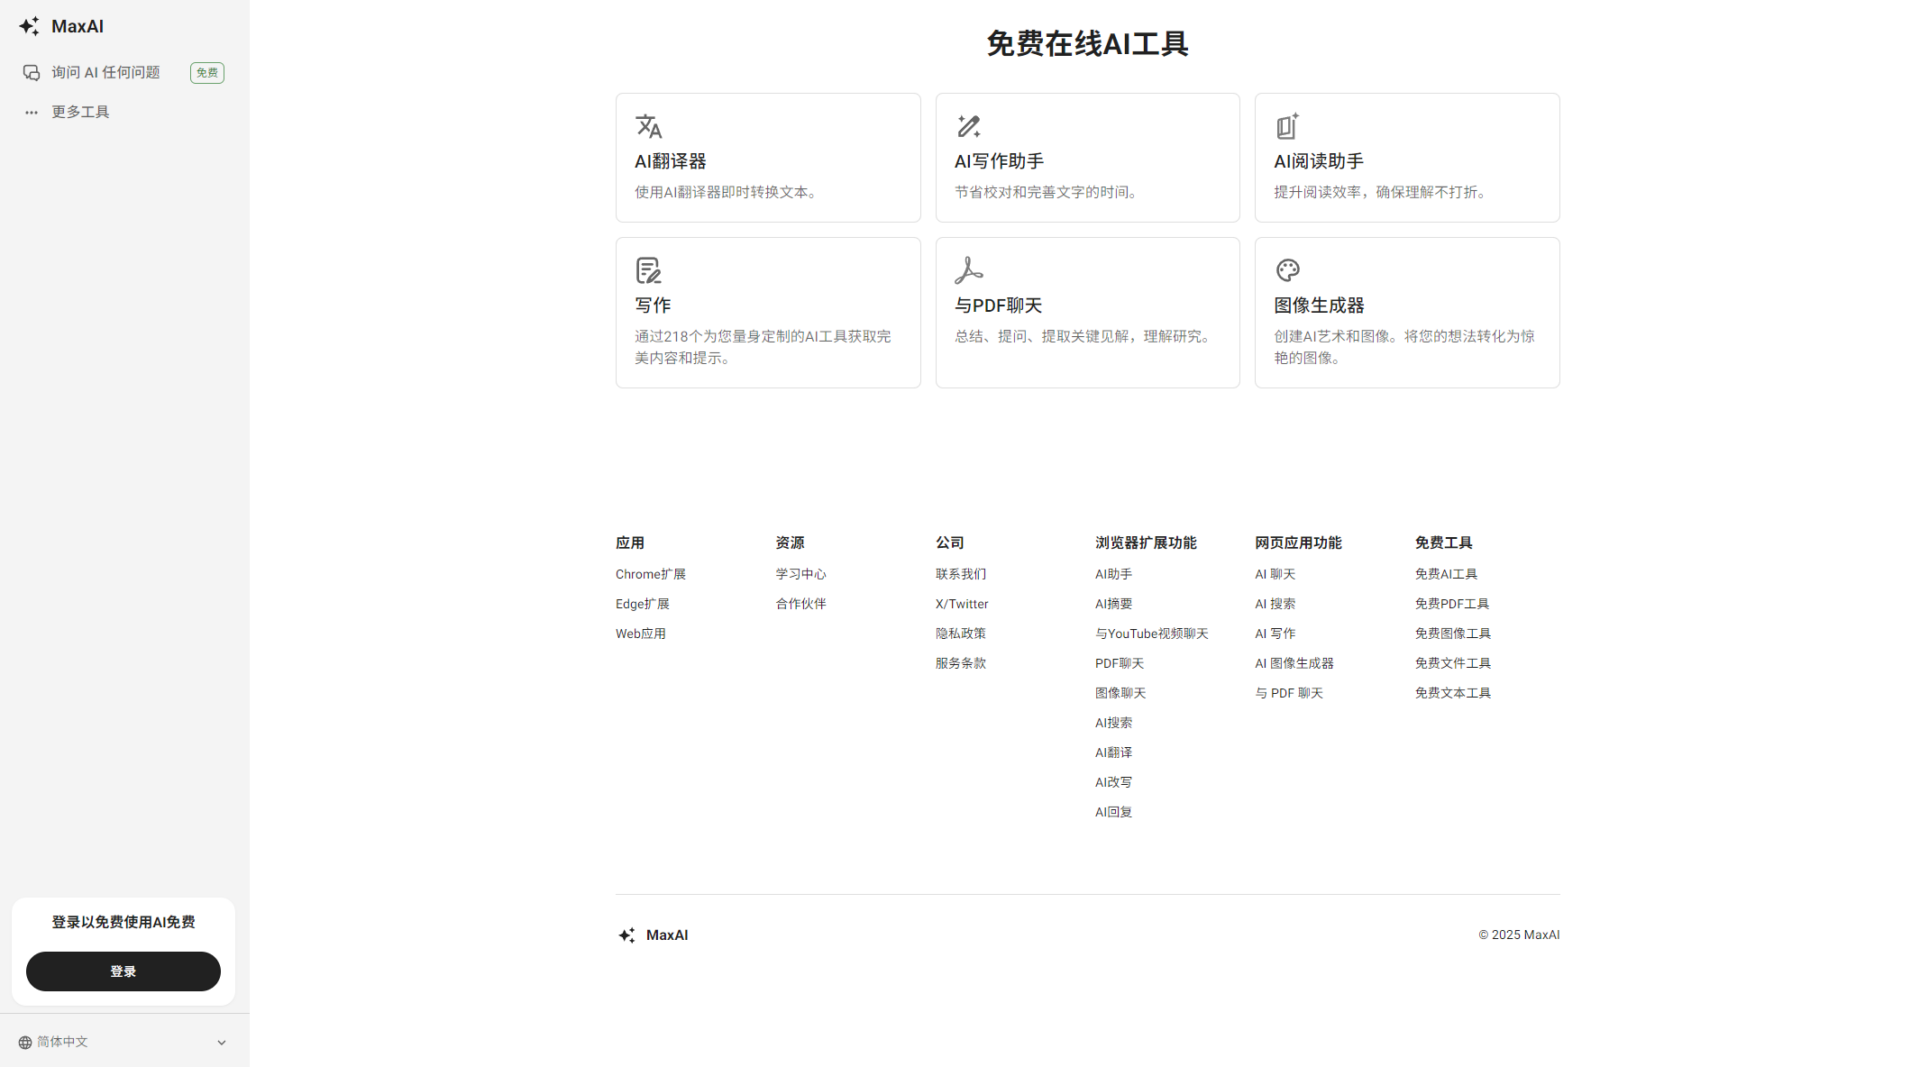Image resolution: width=1920 pixels, height=1067 pixels.
Task: Click the 免费PDF工具 link under 免费工具
Action: coord(1452,603)
